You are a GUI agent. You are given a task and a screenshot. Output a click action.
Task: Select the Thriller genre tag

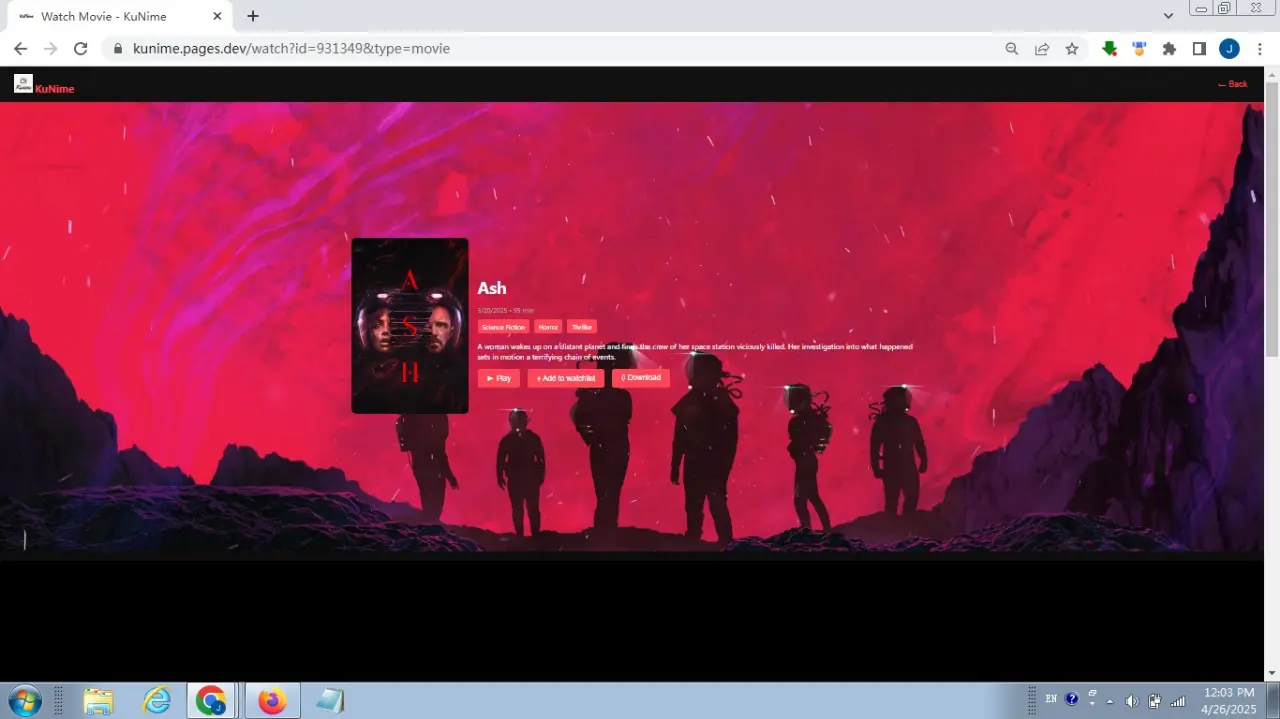tap(582, 327)
